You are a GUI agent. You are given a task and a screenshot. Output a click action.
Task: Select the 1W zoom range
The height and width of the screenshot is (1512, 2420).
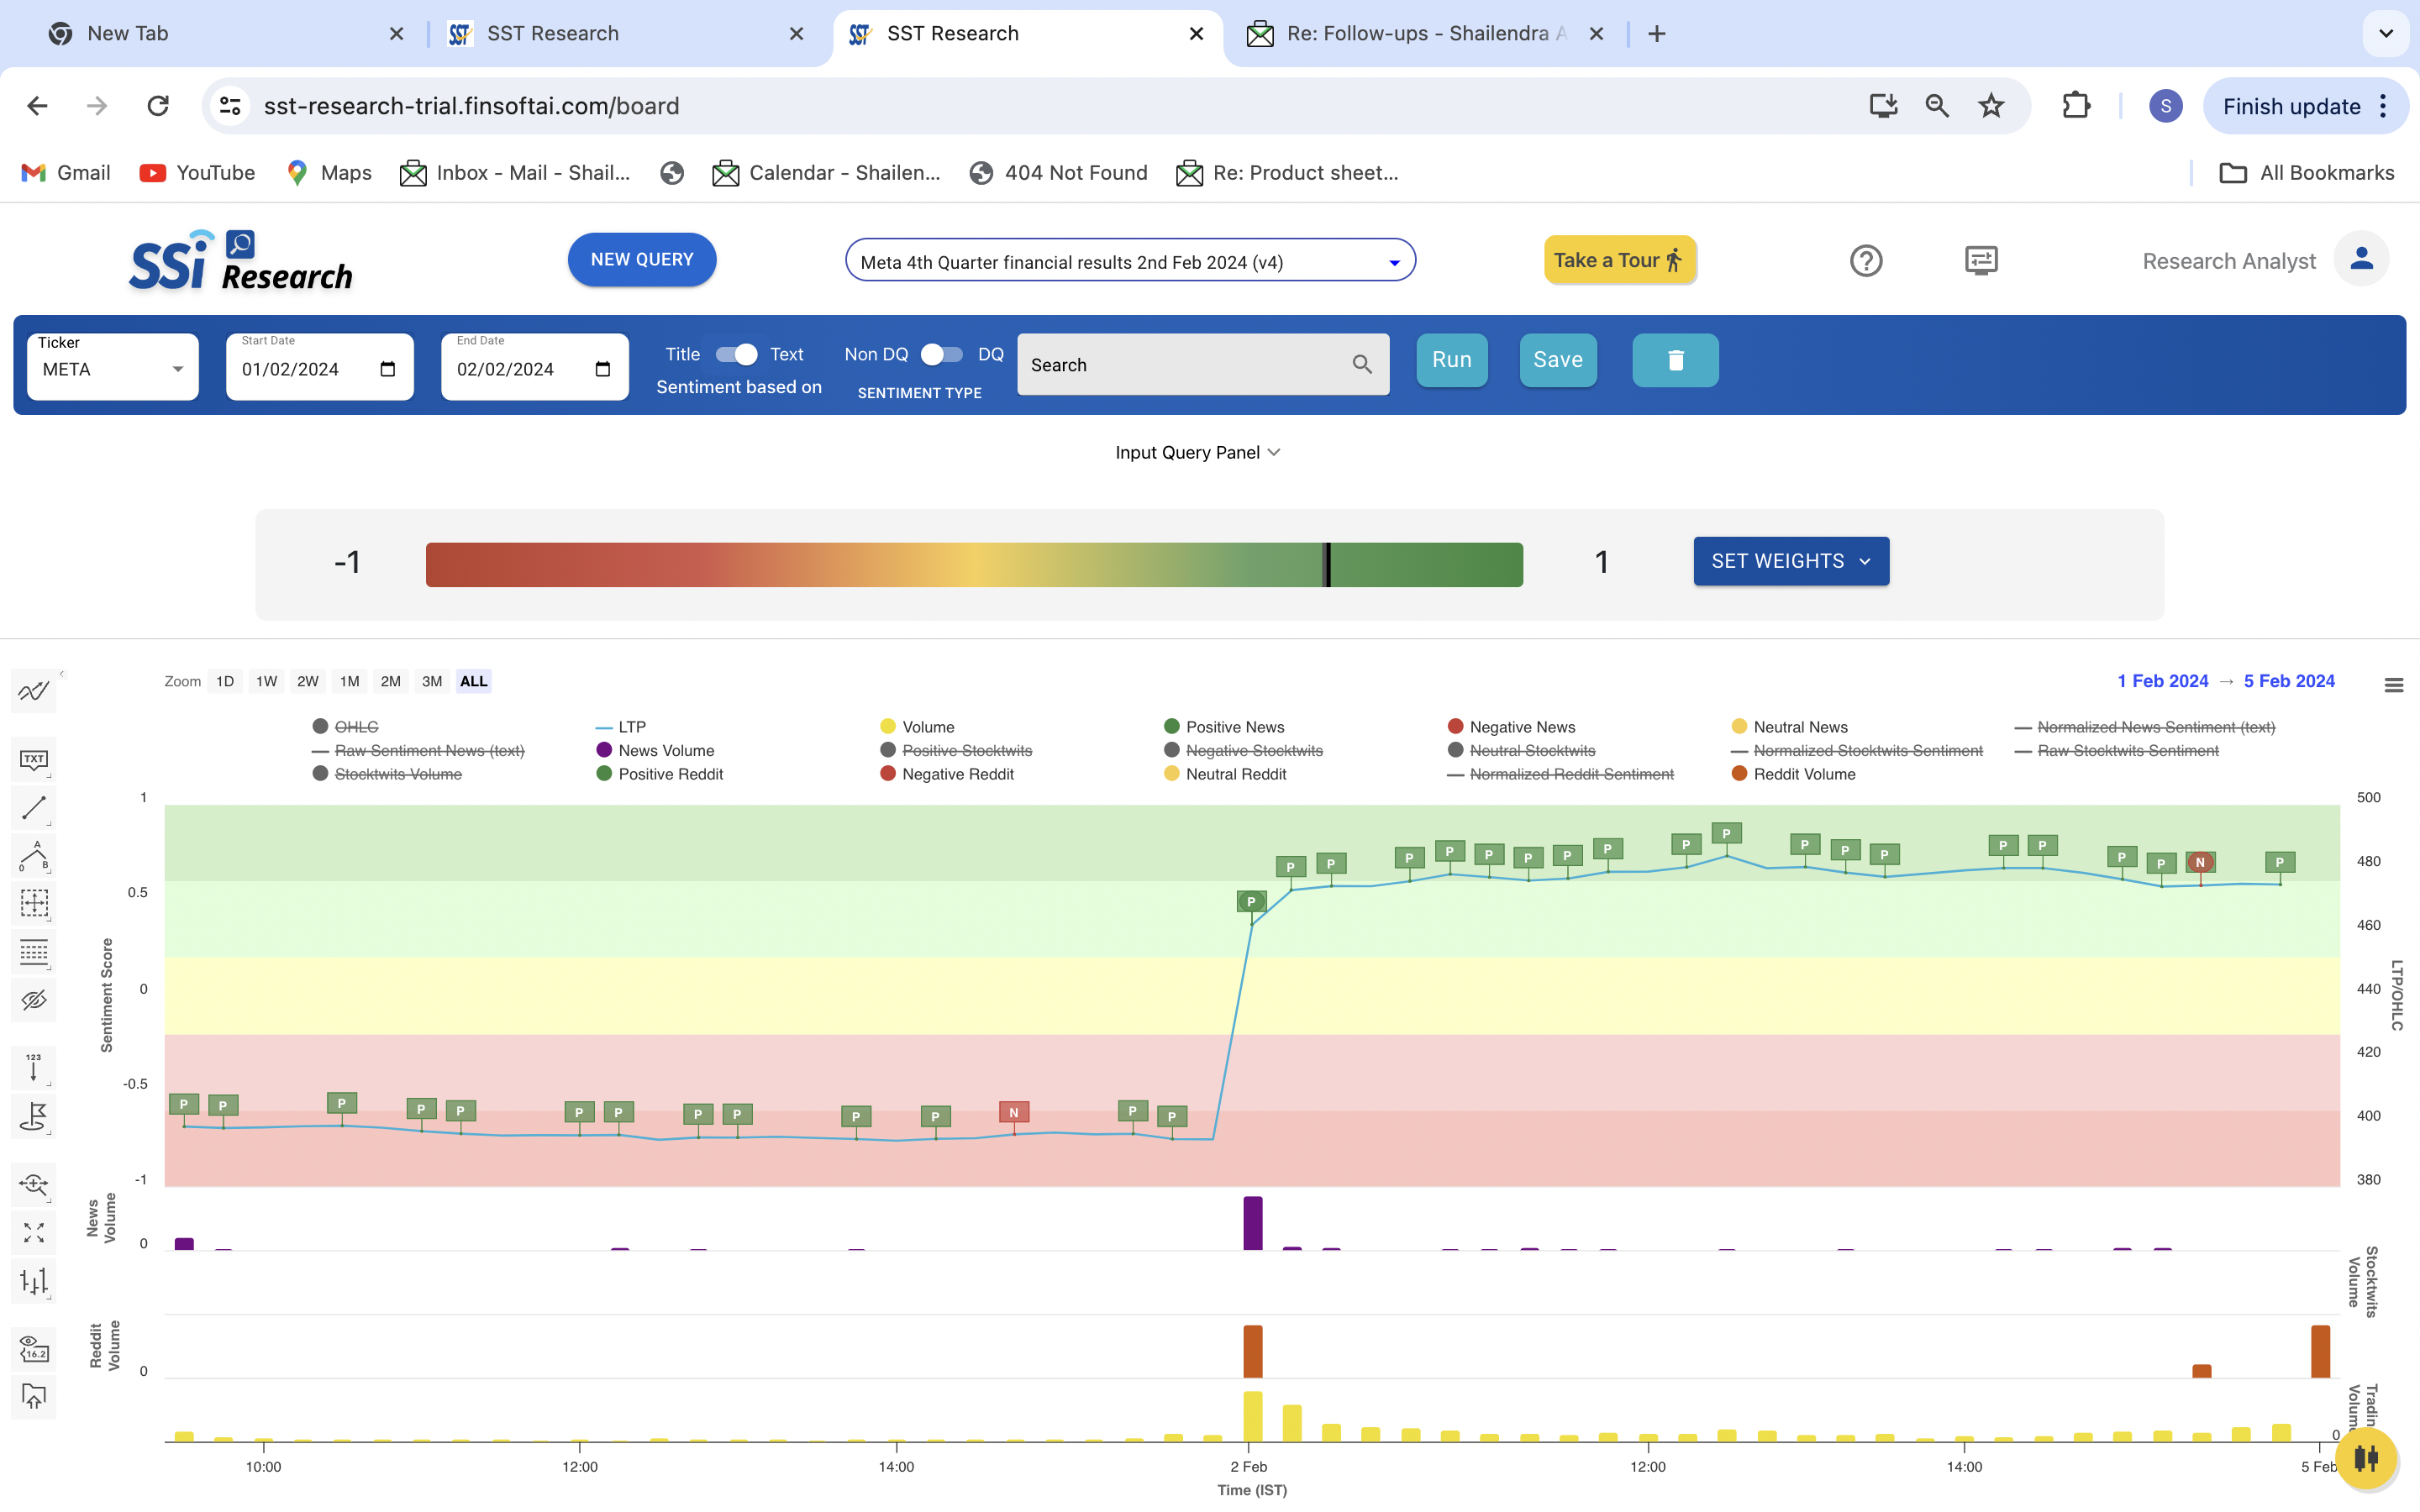266,681
